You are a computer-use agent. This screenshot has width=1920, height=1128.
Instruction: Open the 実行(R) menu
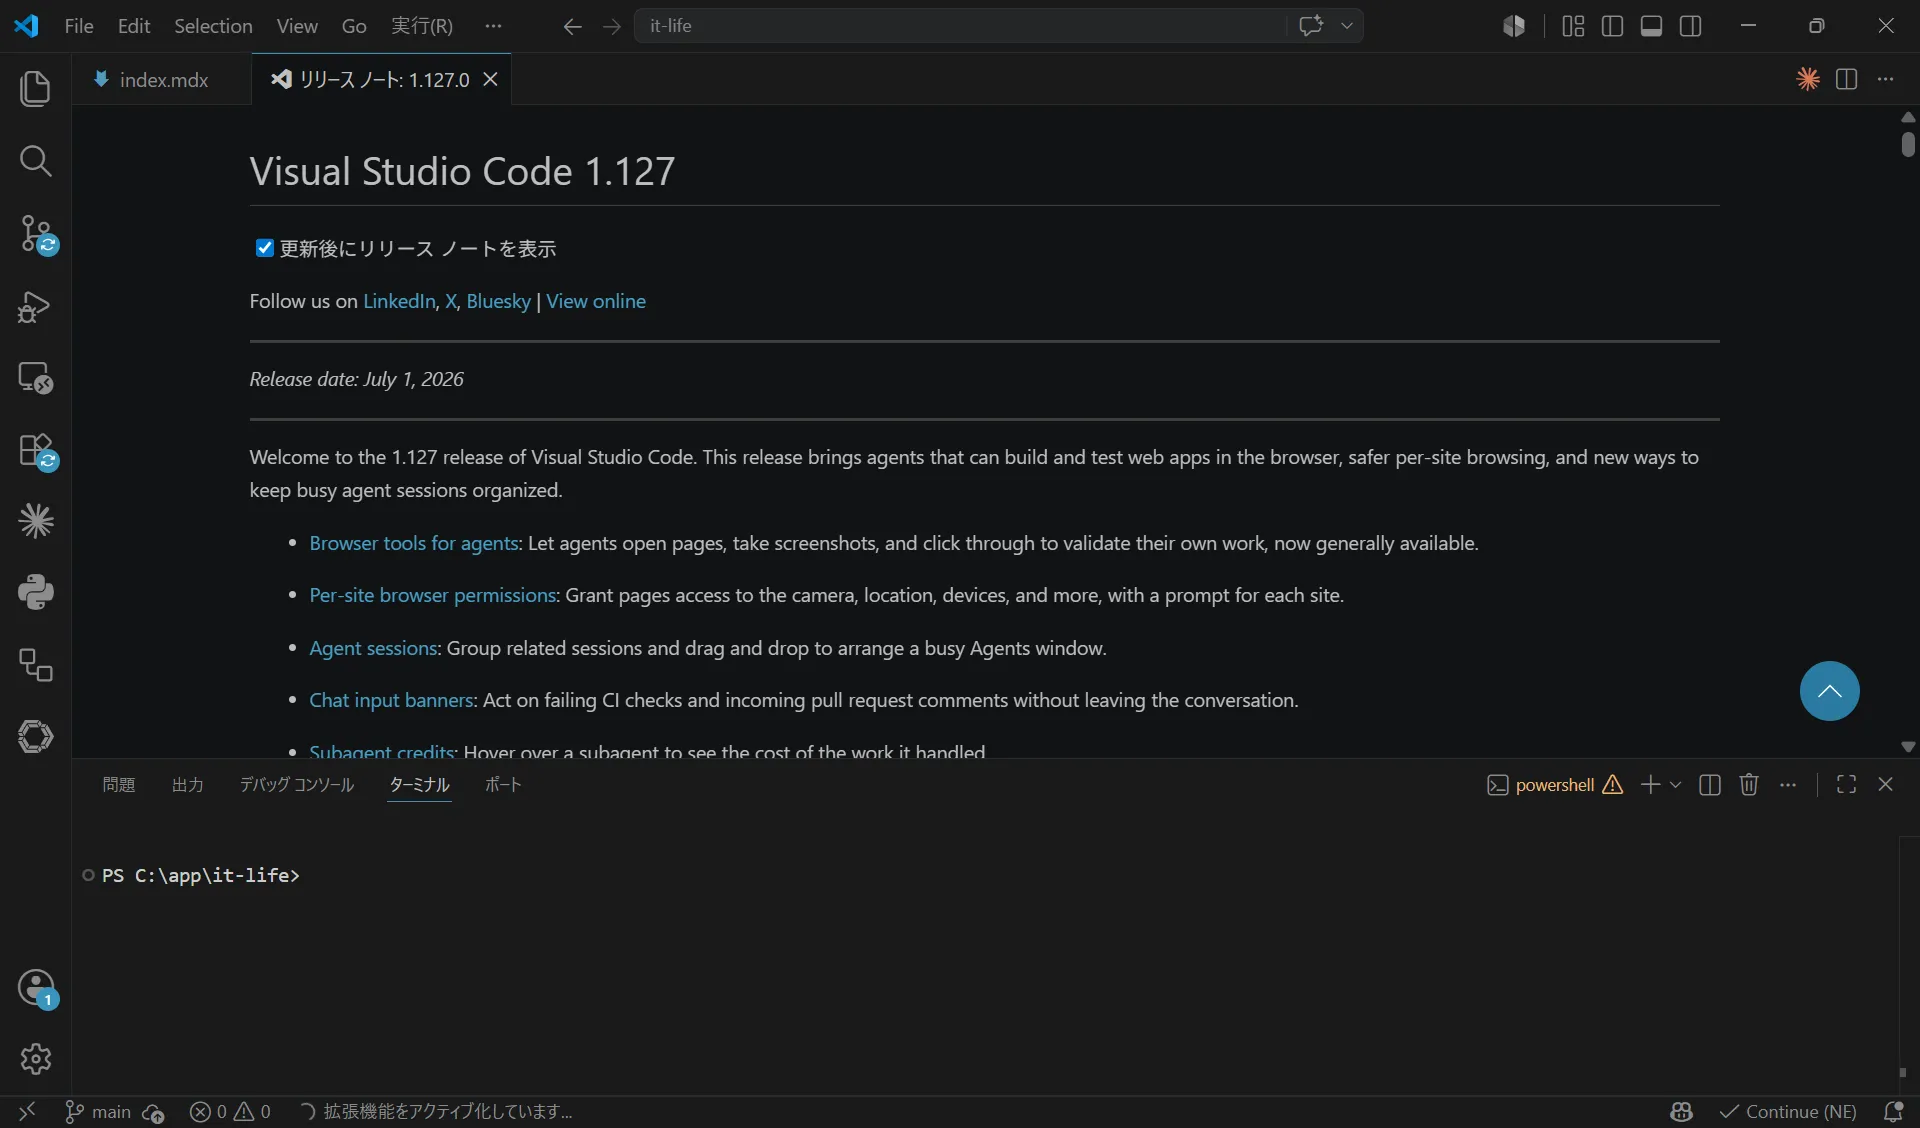click(422, 26)
